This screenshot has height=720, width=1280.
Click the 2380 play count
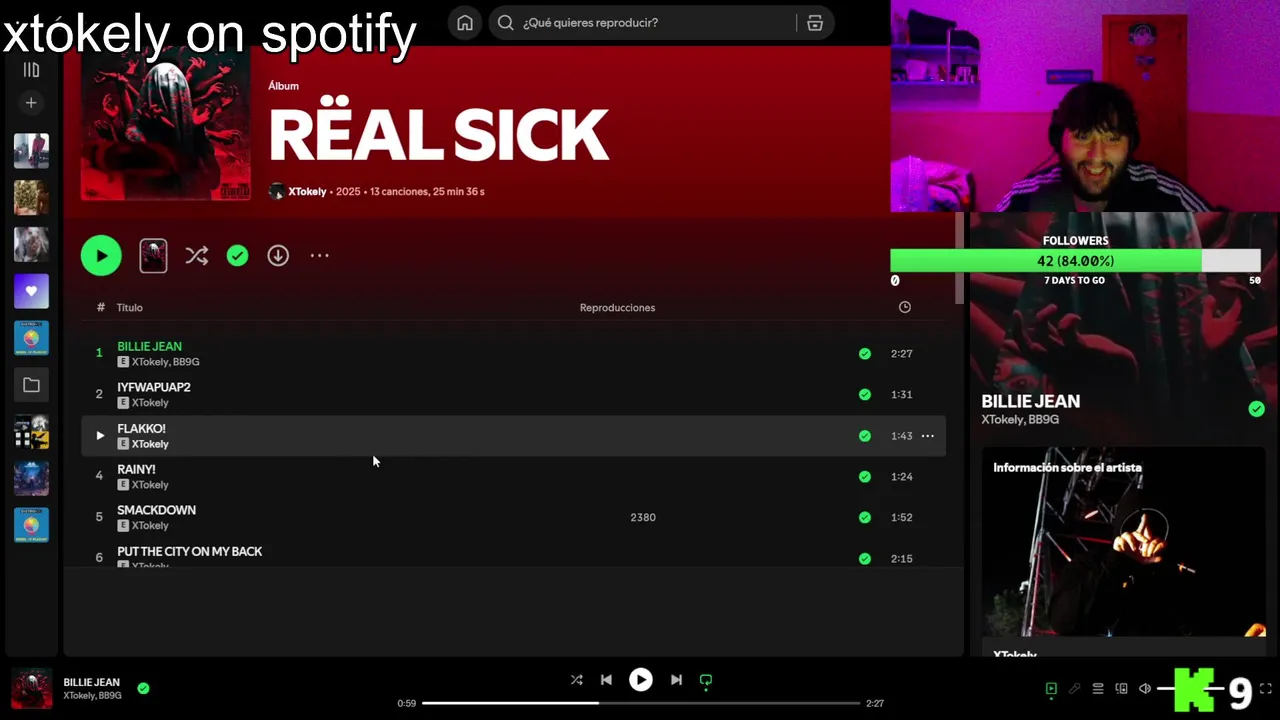coord(643,517)
